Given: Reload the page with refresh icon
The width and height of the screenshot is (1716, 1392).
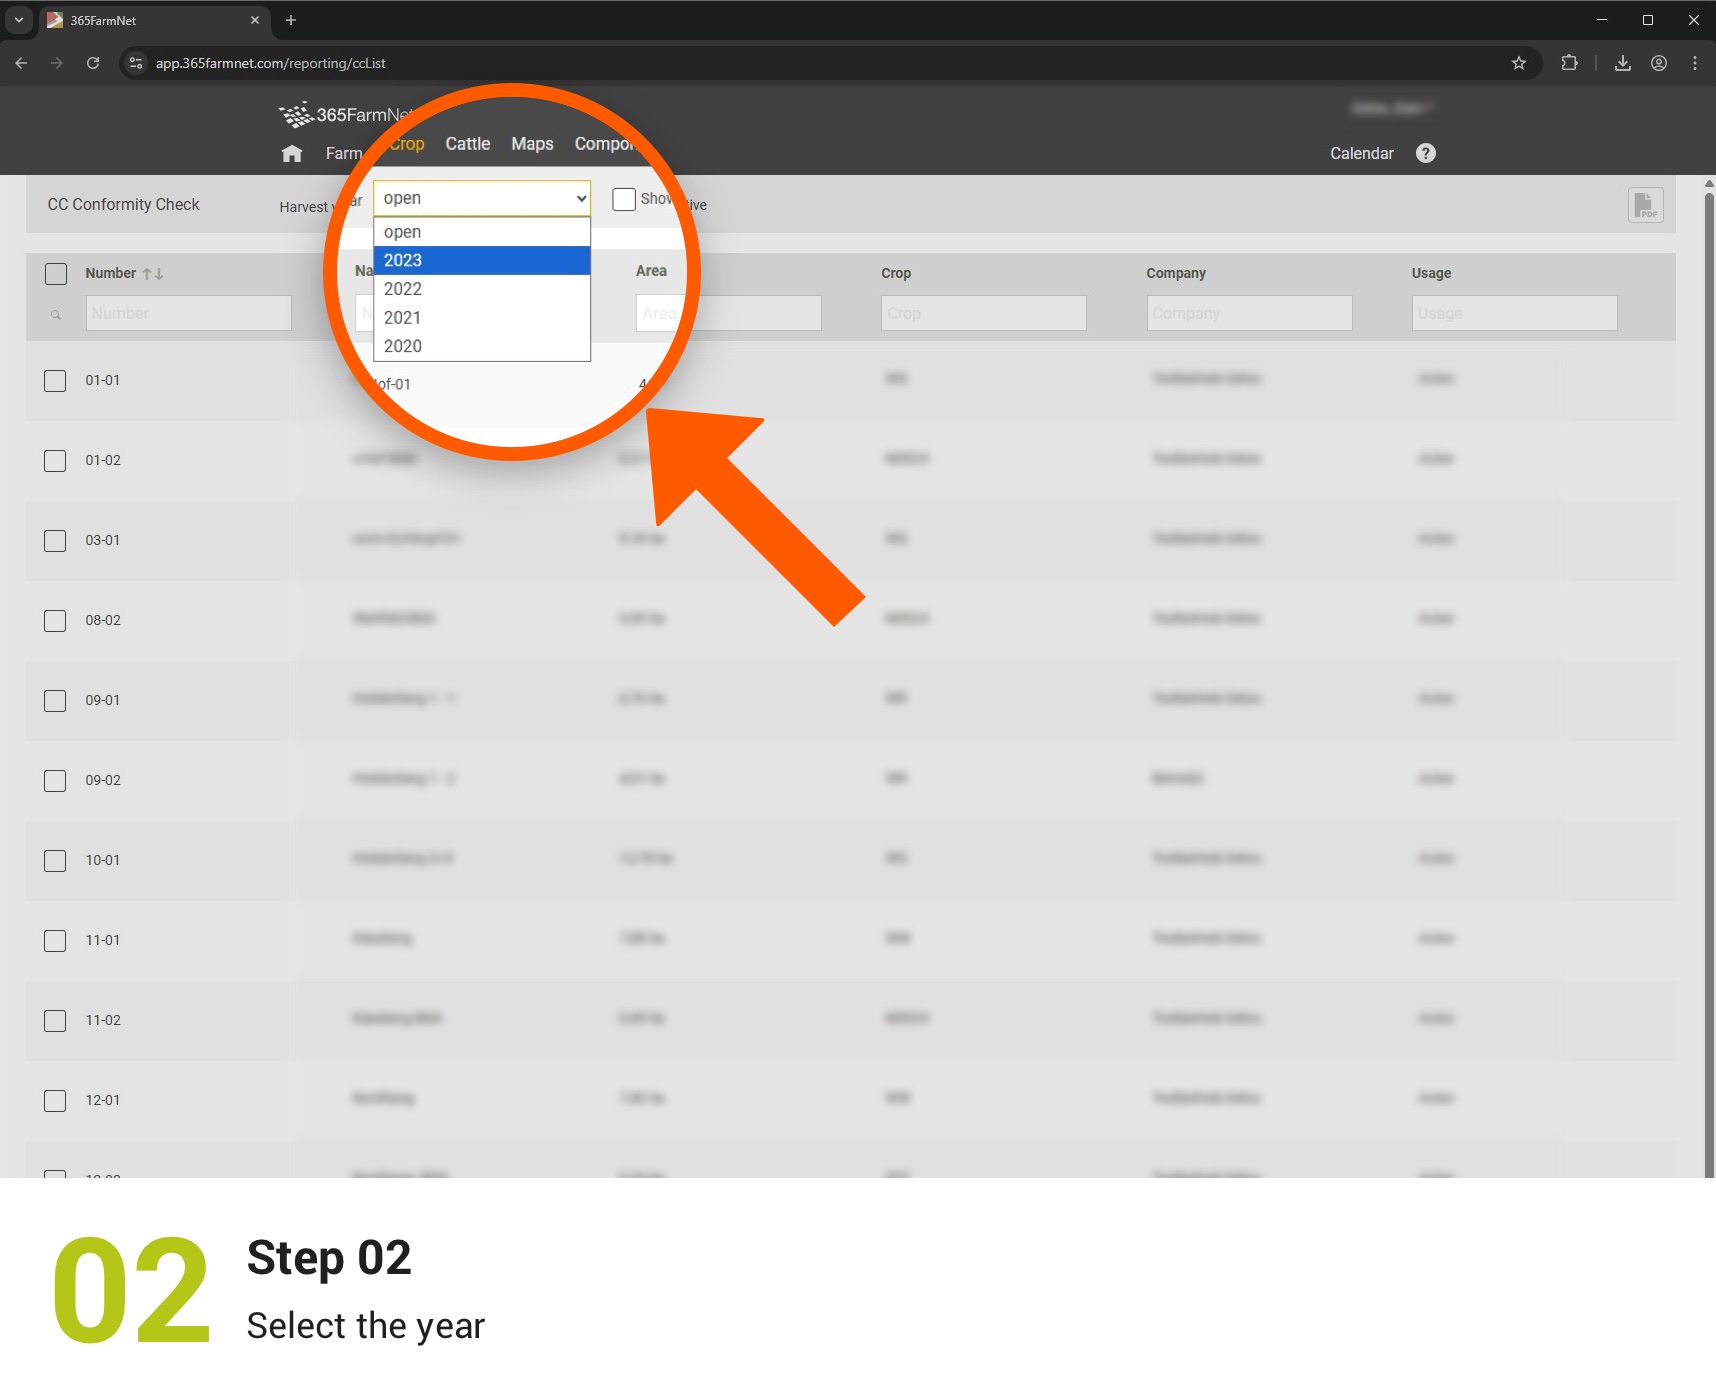Looking at the screenshot, I should point(93,63).
